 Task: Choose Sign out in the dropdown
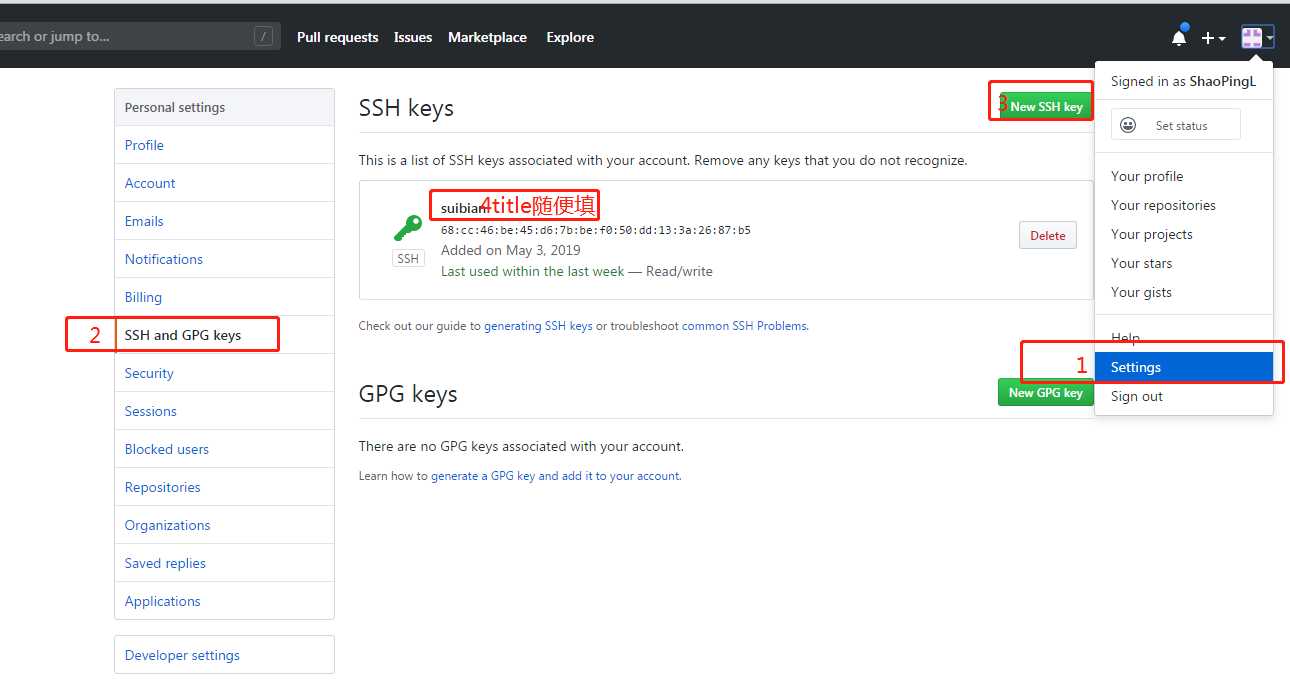click(1137, 396)
